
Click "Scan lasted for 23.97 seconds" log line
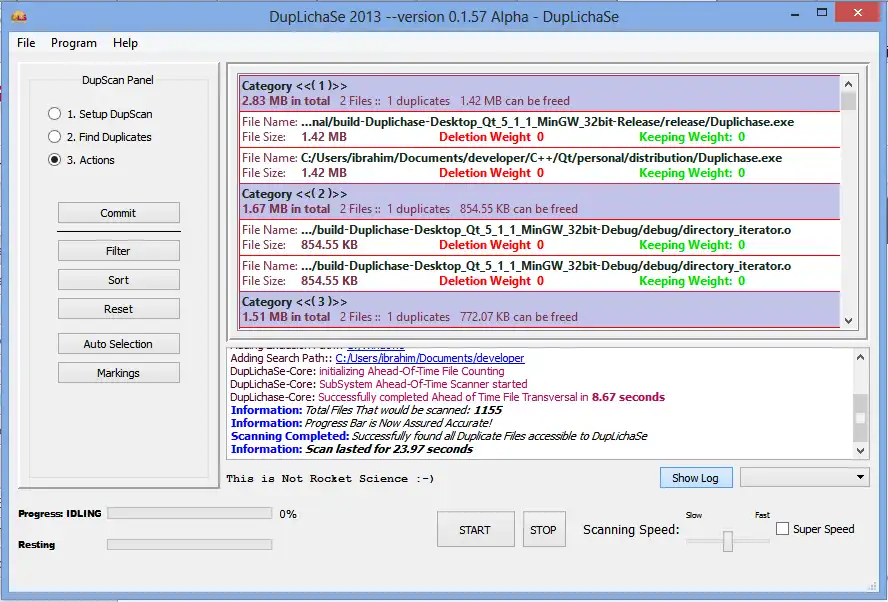point(352,449)
